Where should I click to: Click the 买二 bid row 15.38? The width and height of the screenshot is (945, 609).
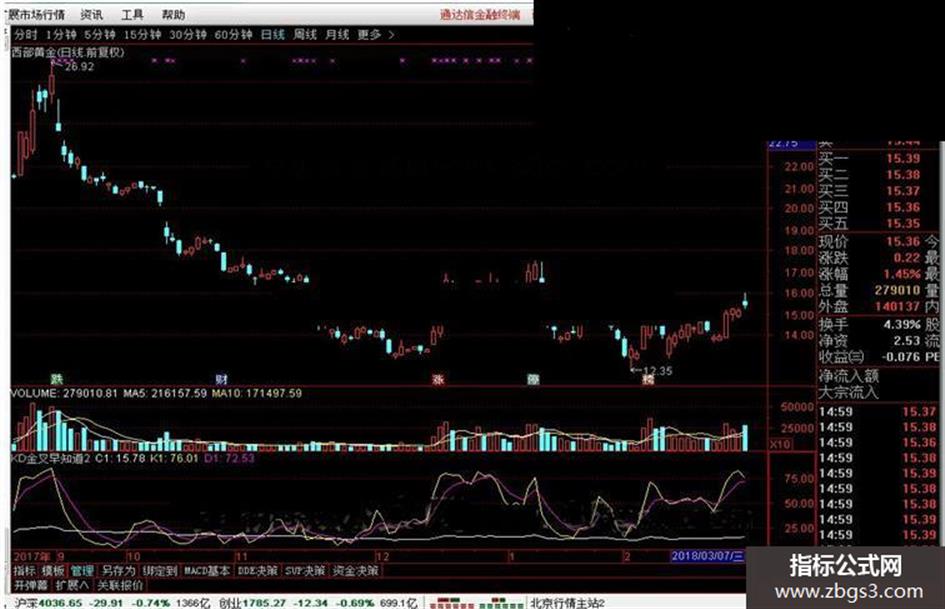tap(870, 175)
